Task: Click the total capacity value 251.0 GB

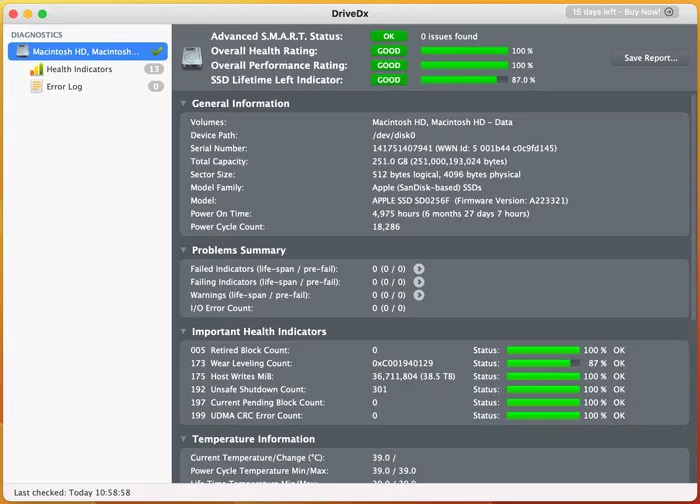Action: click(390, 162)
